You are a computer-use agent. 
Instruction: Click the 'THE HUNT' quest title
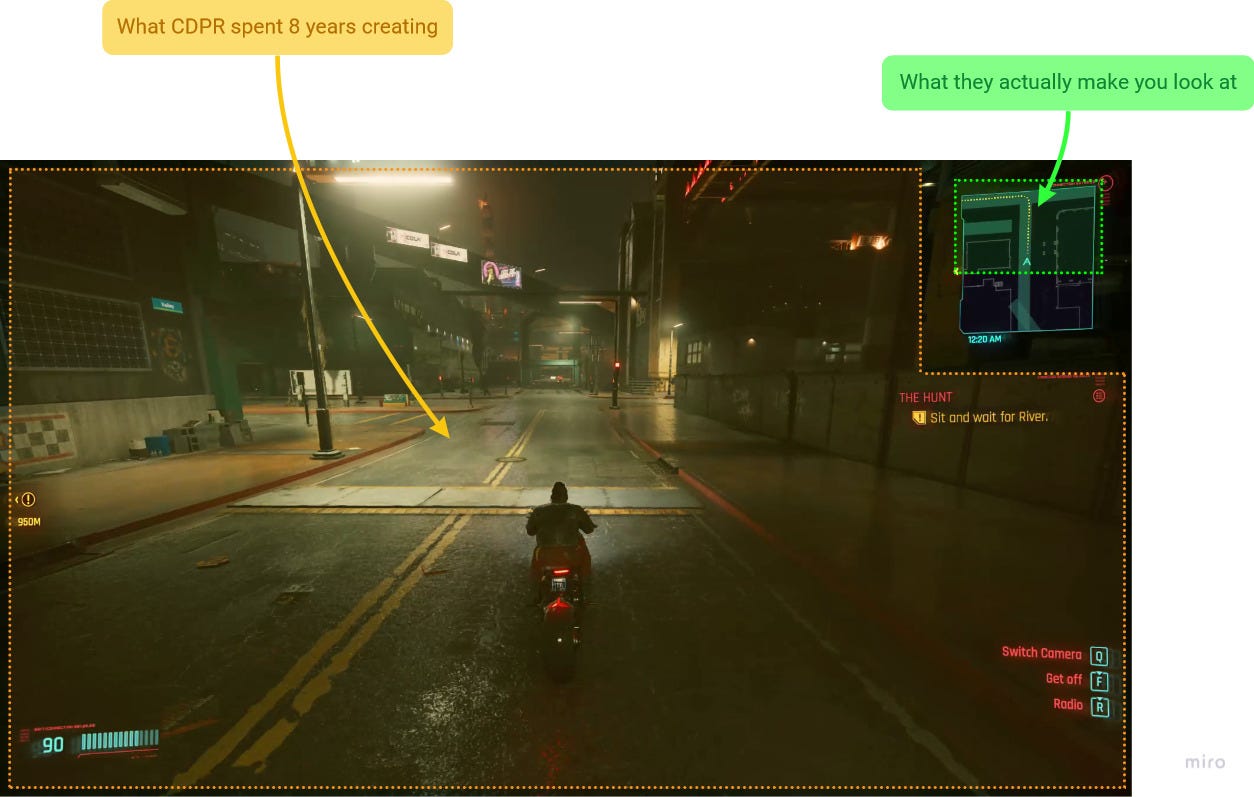[x=925, y=397]
